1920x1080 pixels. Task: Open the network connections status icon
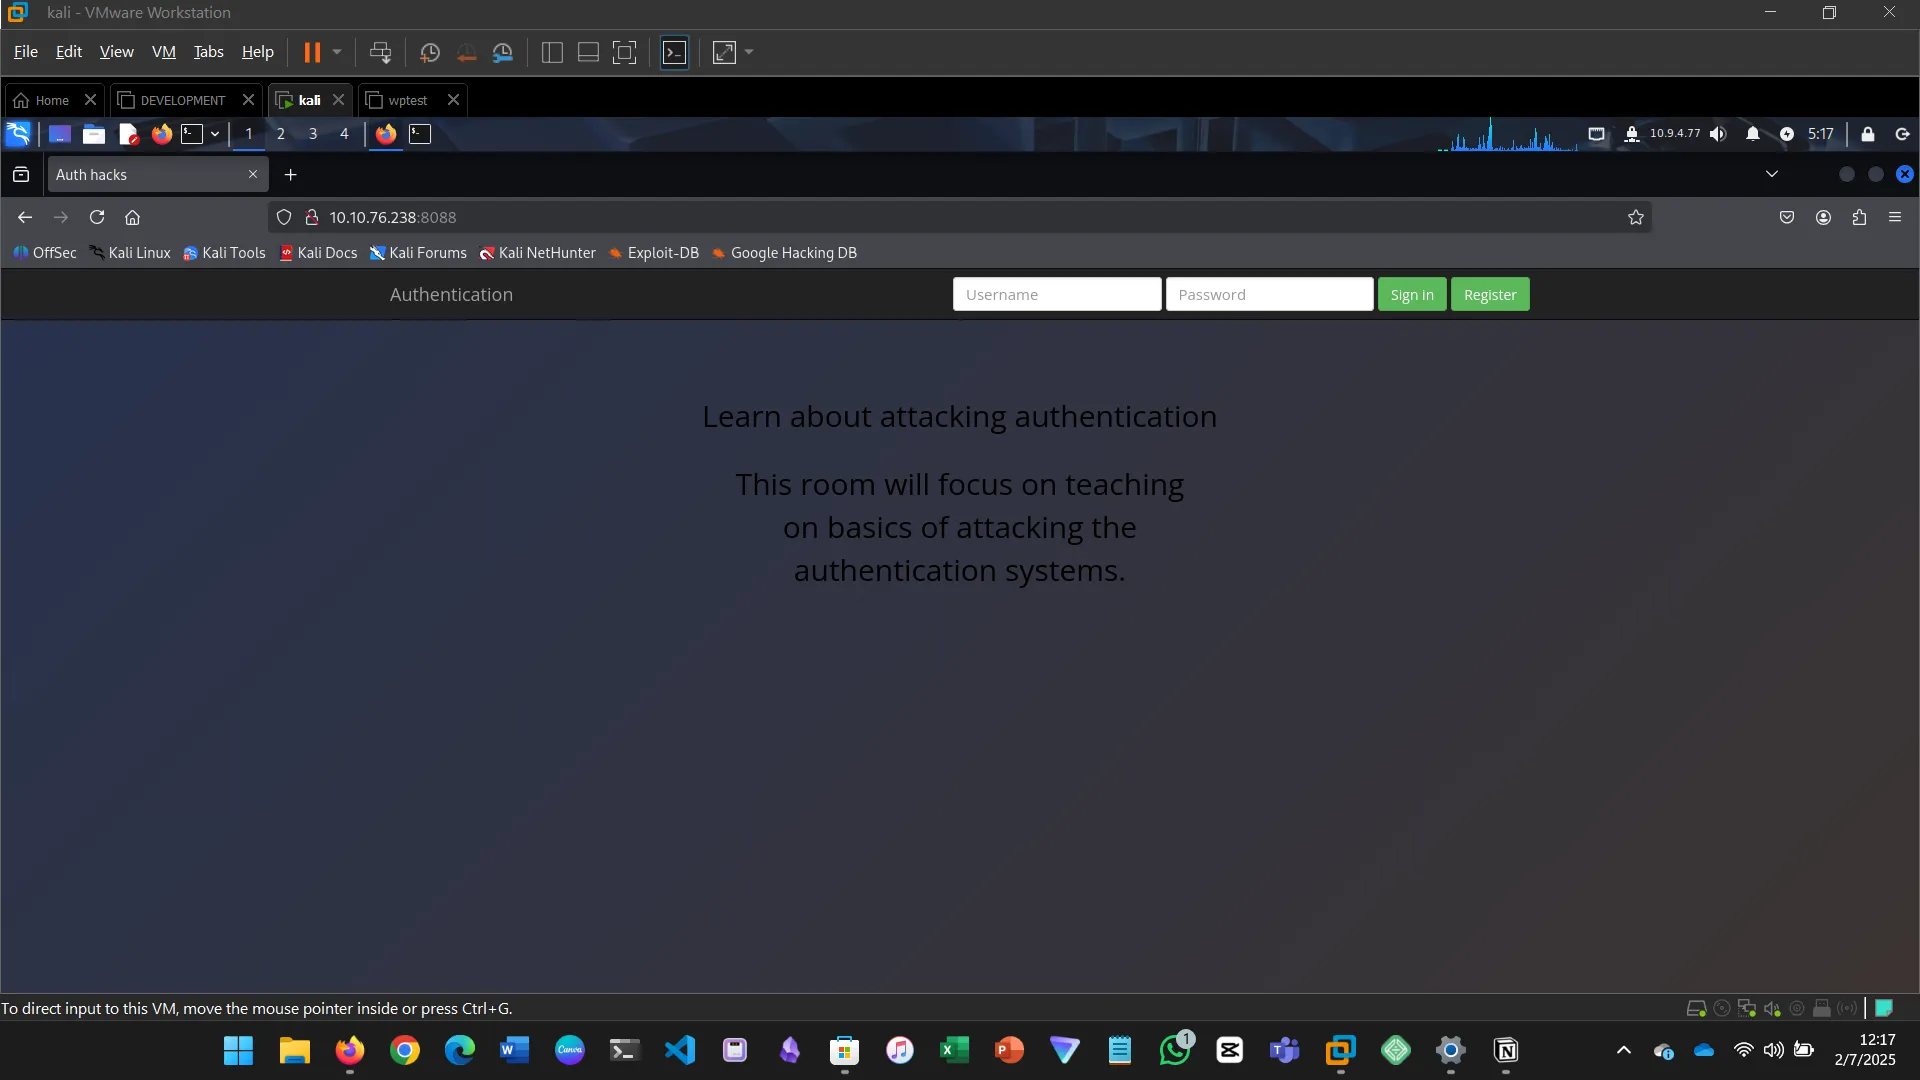1596,133
